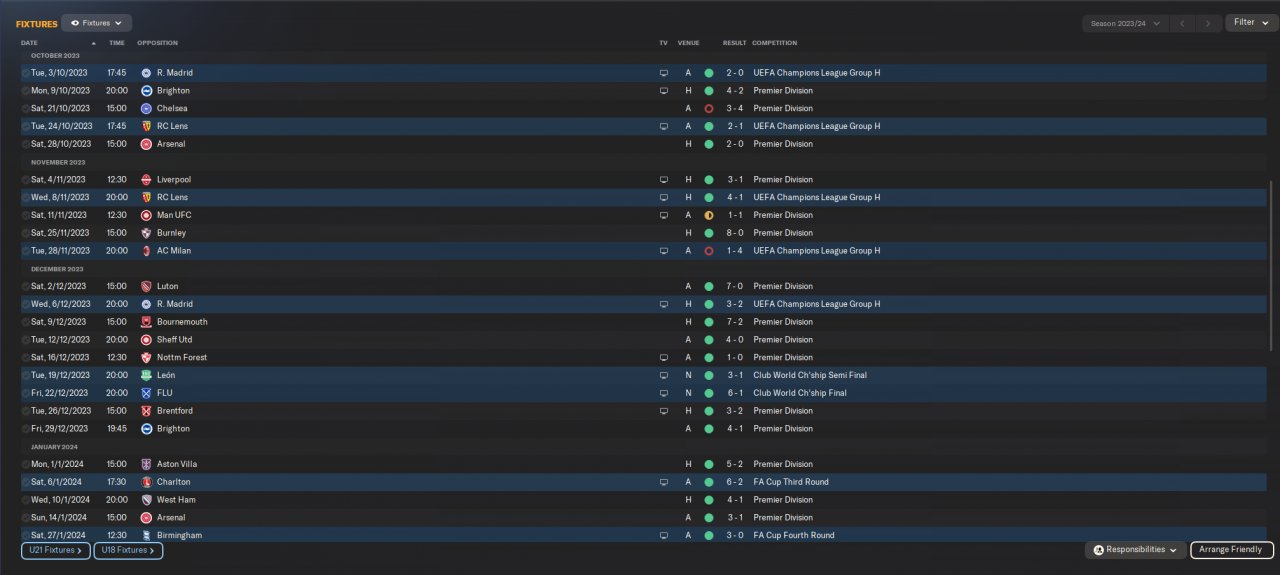Open the U21 Fixtures link

(x=56, y=550)
